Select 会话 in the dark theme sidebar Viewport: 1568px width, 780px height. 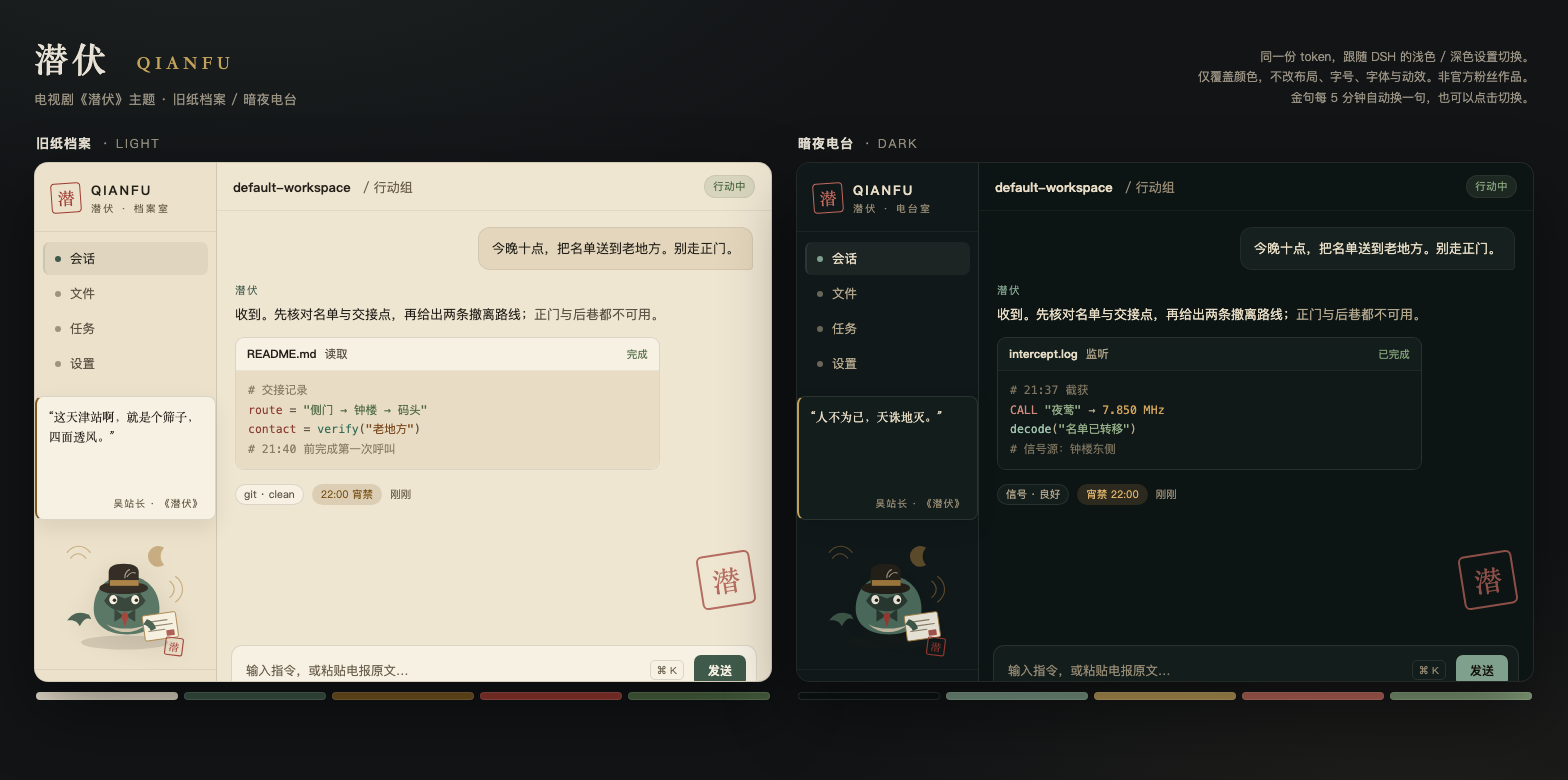point(887,258)
